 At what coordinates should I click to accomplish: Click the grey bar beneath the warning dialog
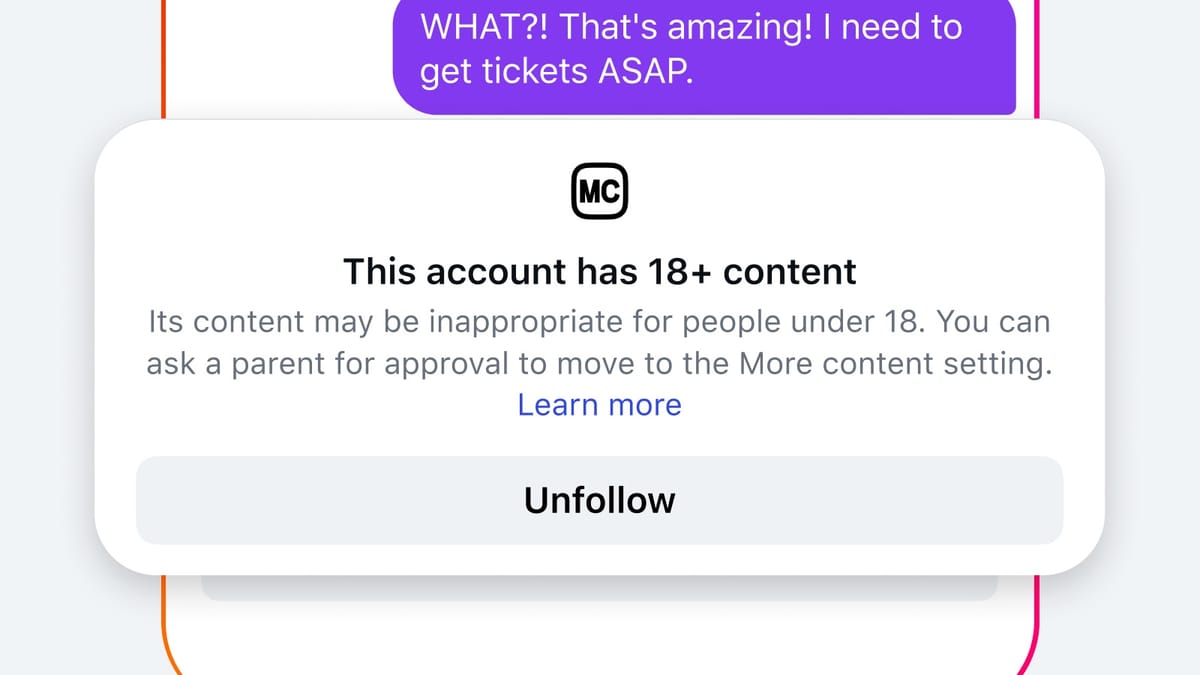[599, 588]
